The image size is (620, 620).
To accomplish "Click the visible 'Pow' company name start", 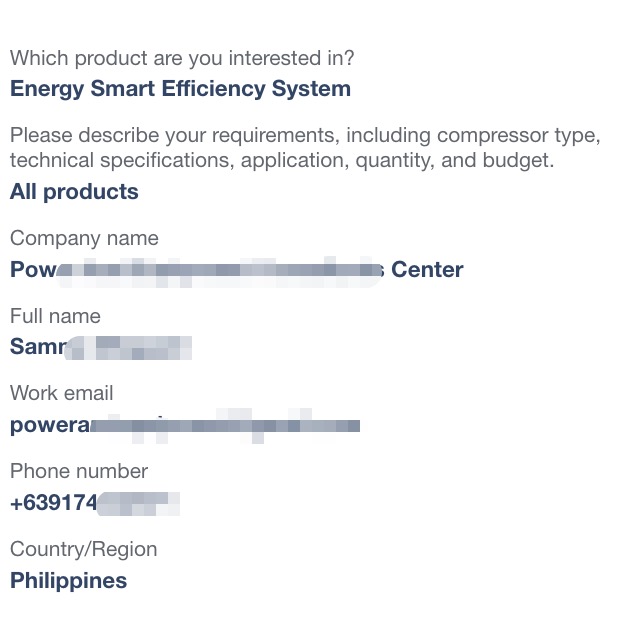I will [x=33, y=270].
